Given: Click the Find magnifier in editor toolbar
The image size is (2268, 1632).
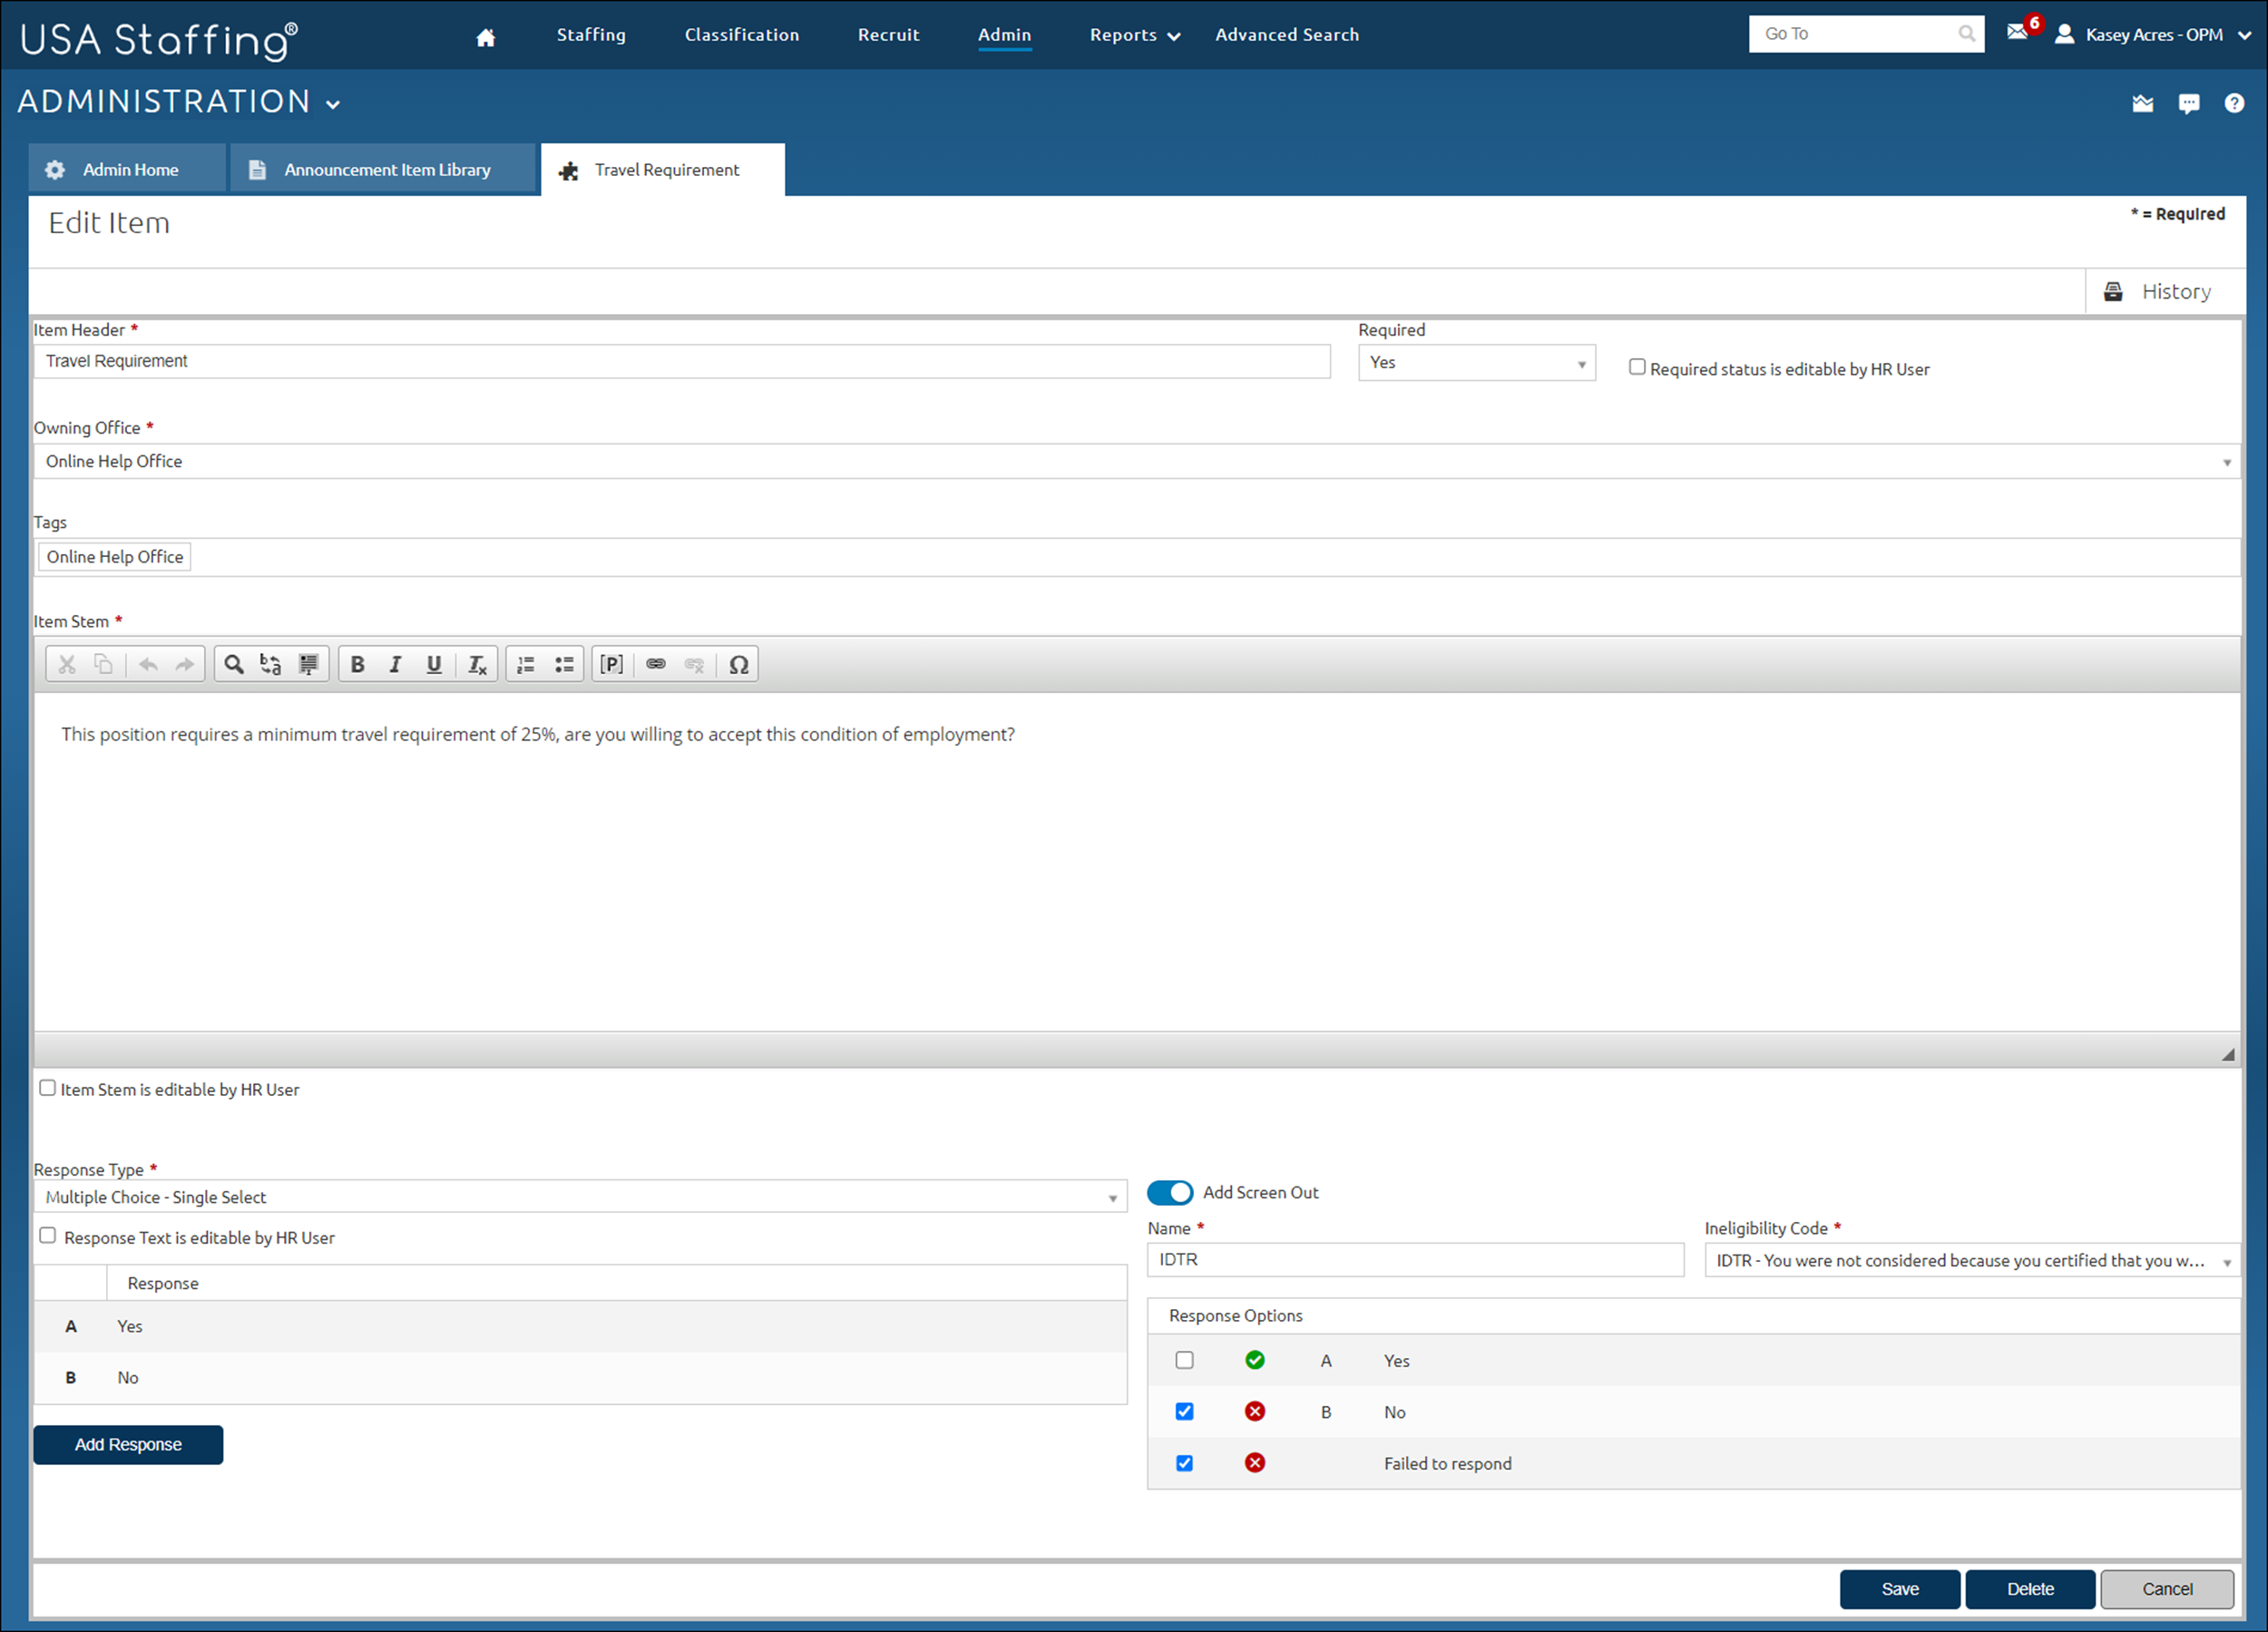Looking at the screenshot, I should (x=233, y=664).
